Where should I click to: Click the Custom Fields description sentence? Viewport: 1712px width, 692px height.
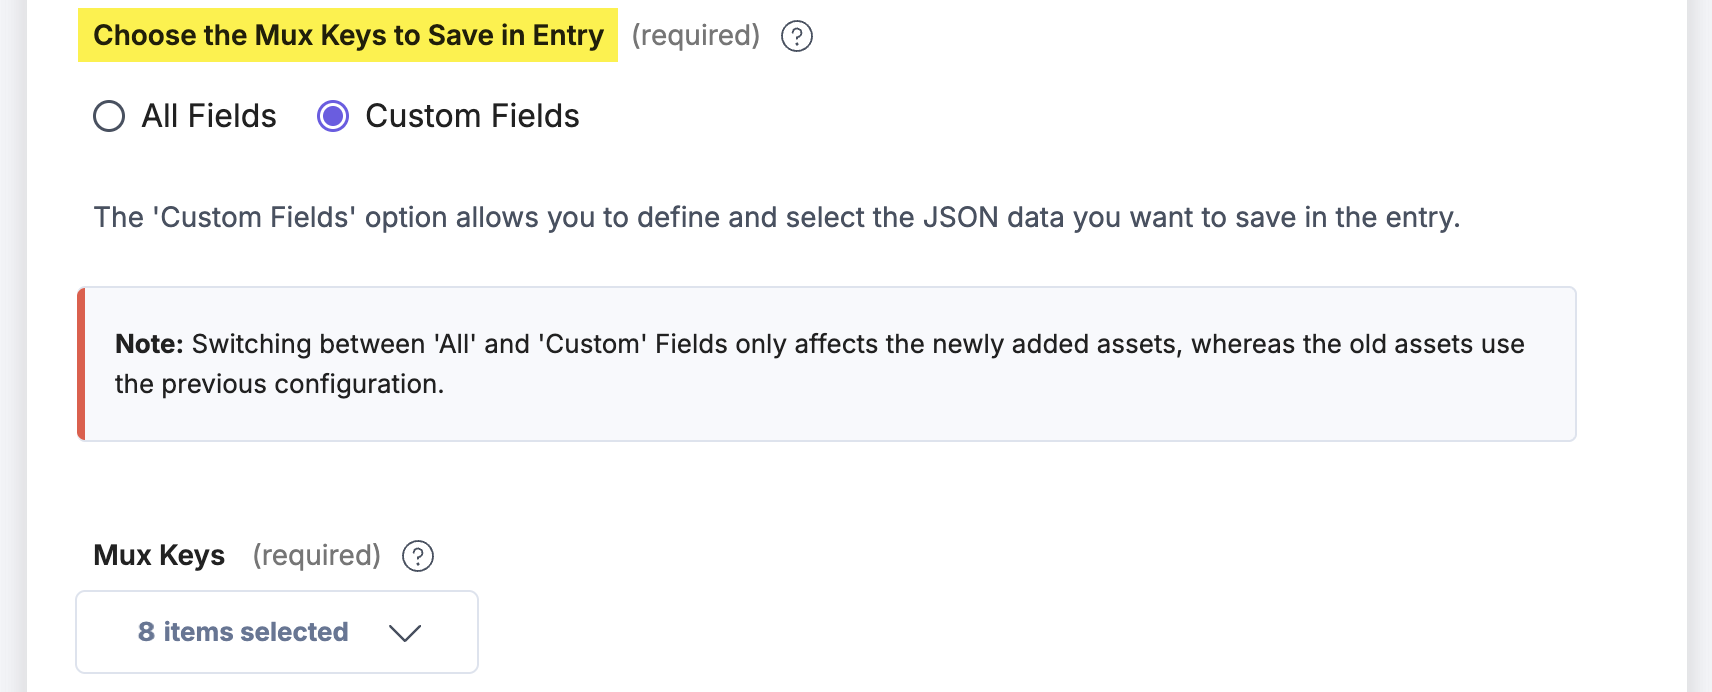click(x=776, y=217)
